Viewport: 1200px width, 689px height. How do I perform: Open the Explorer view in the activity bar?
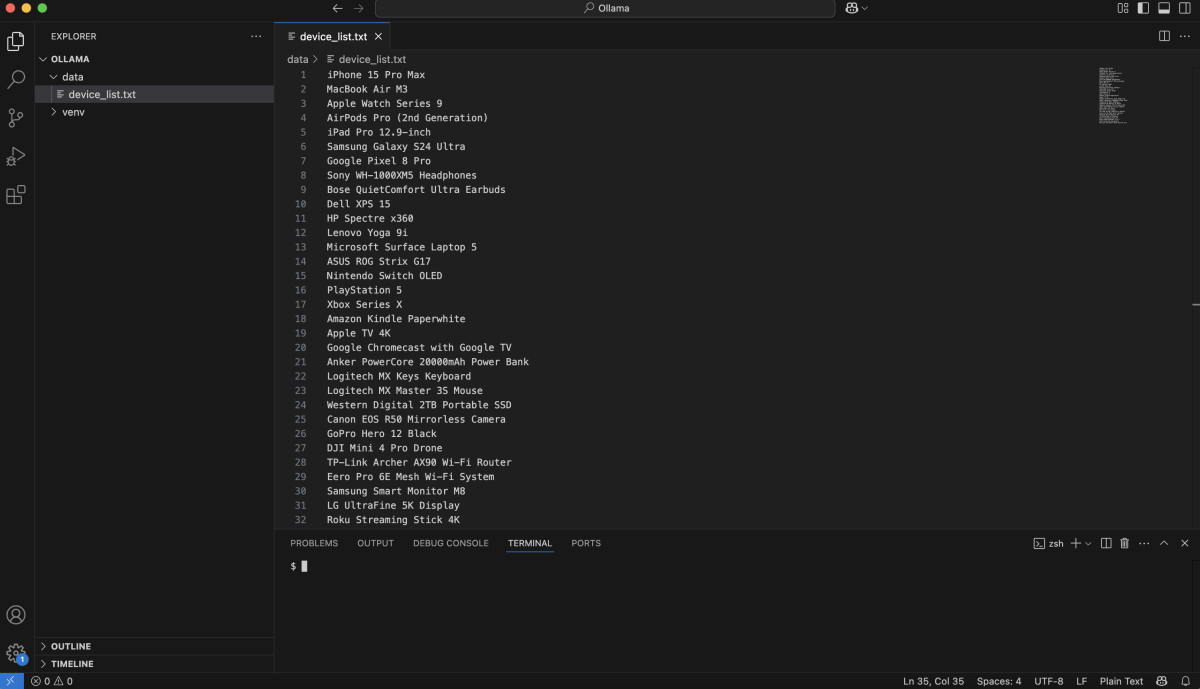tap(16, 41)
